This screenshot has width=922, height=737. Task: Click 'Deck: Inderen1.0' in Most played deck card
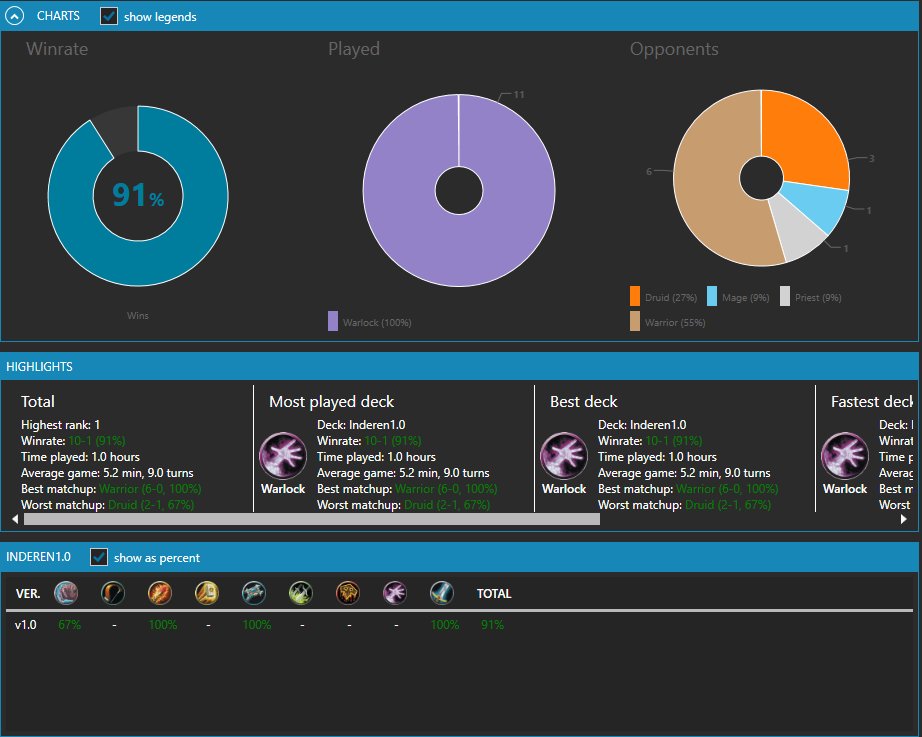(361, 425)
